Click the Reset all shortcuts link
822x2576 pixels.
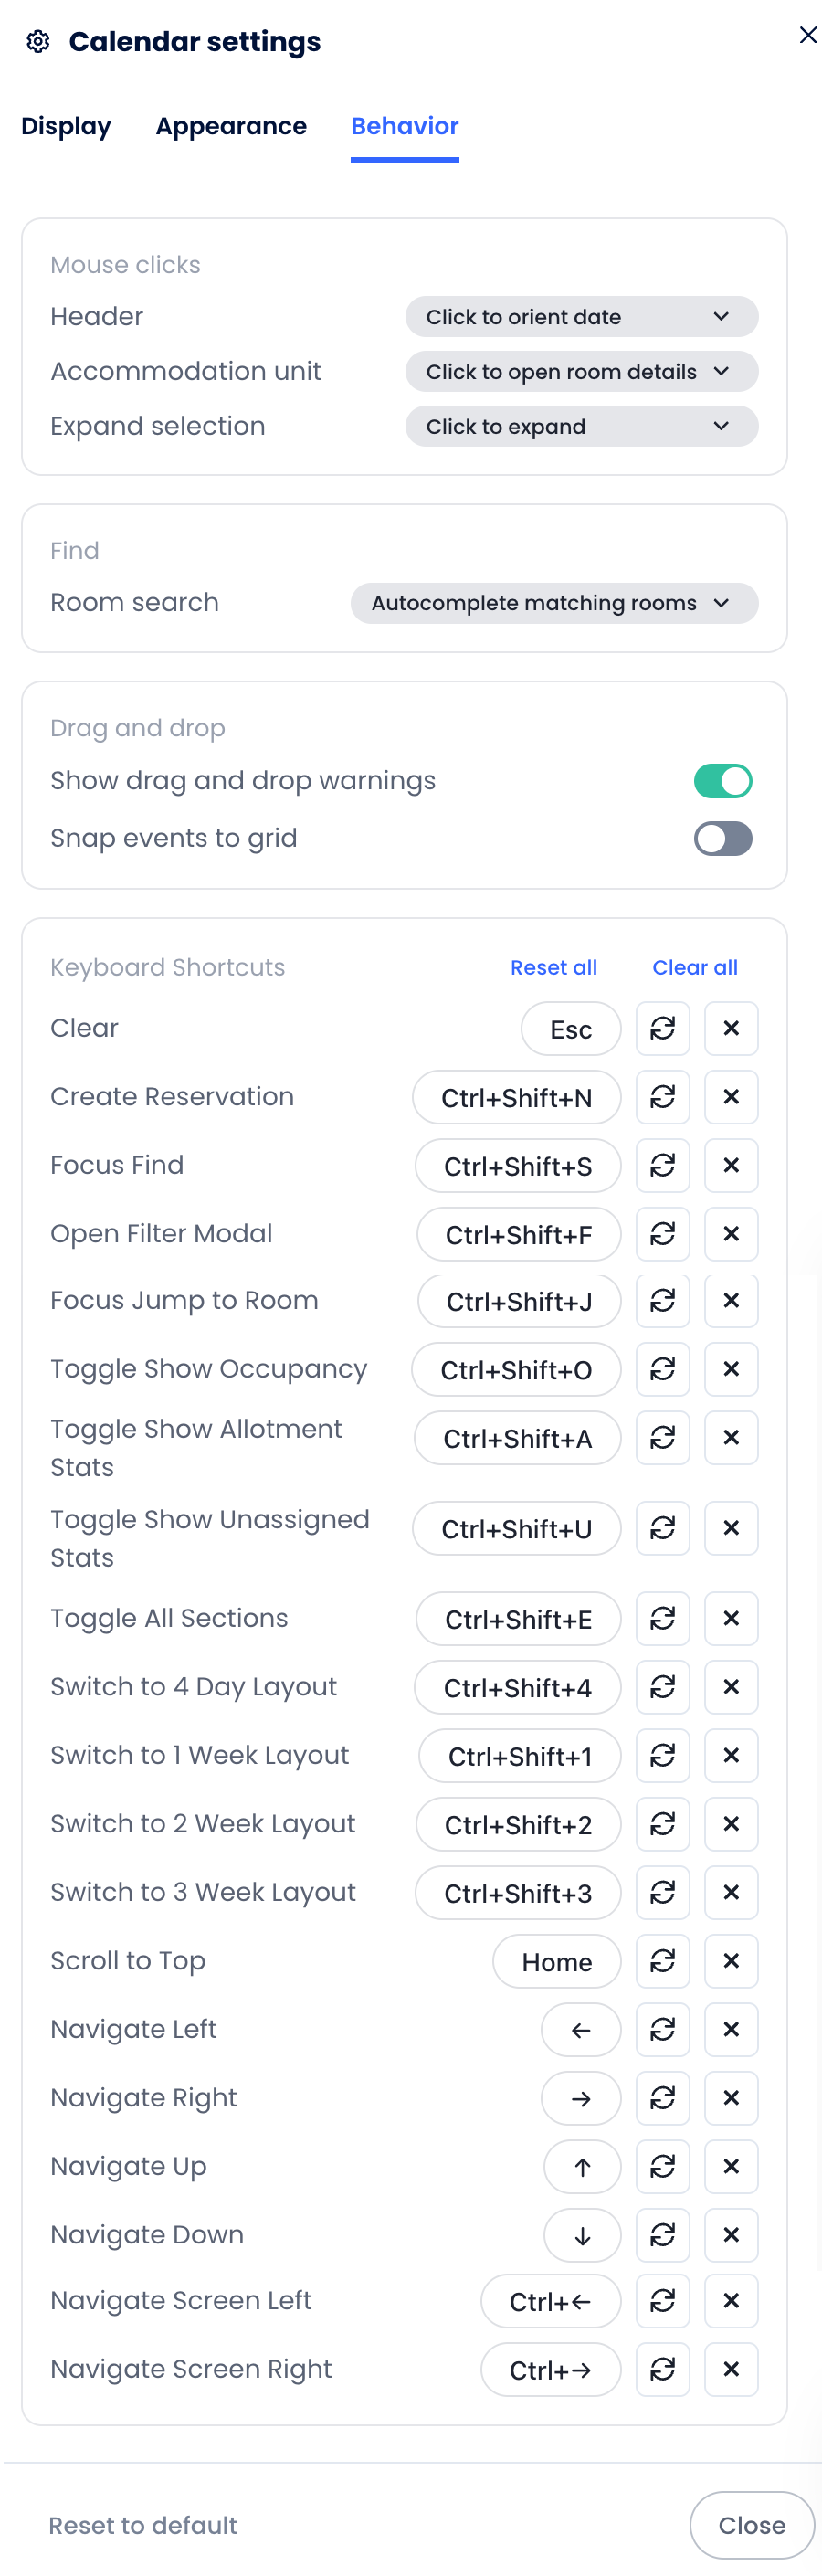click(x=553, y=967)
